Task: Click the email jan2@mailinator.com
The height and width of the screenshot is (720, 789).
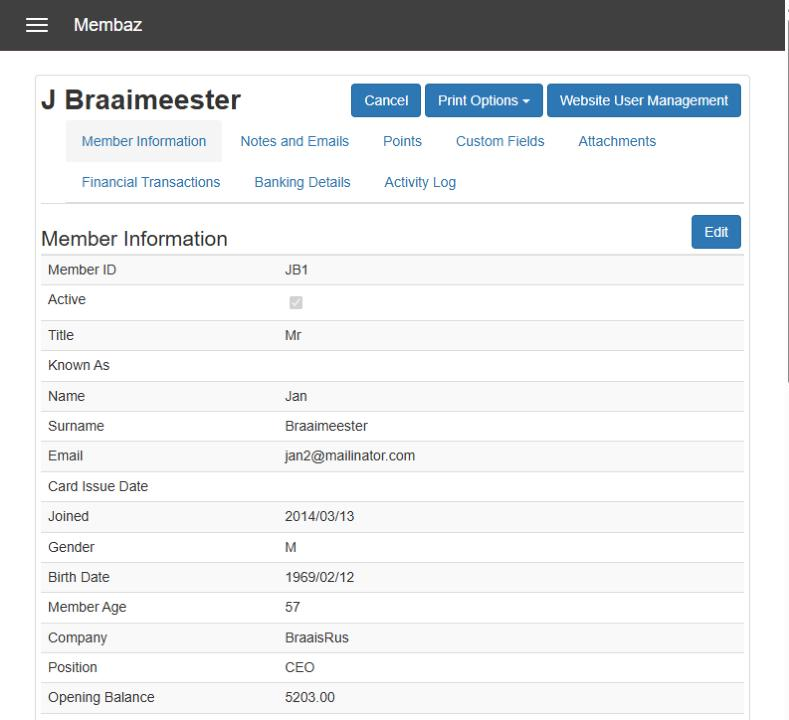Action: [x=350, y=456]
